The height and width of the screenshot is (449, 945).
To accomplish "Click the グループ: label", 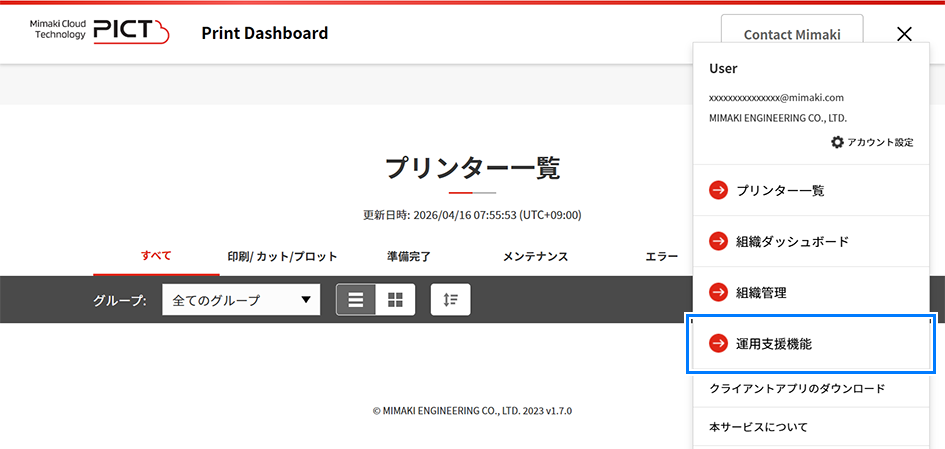I will tap(121, 300).
